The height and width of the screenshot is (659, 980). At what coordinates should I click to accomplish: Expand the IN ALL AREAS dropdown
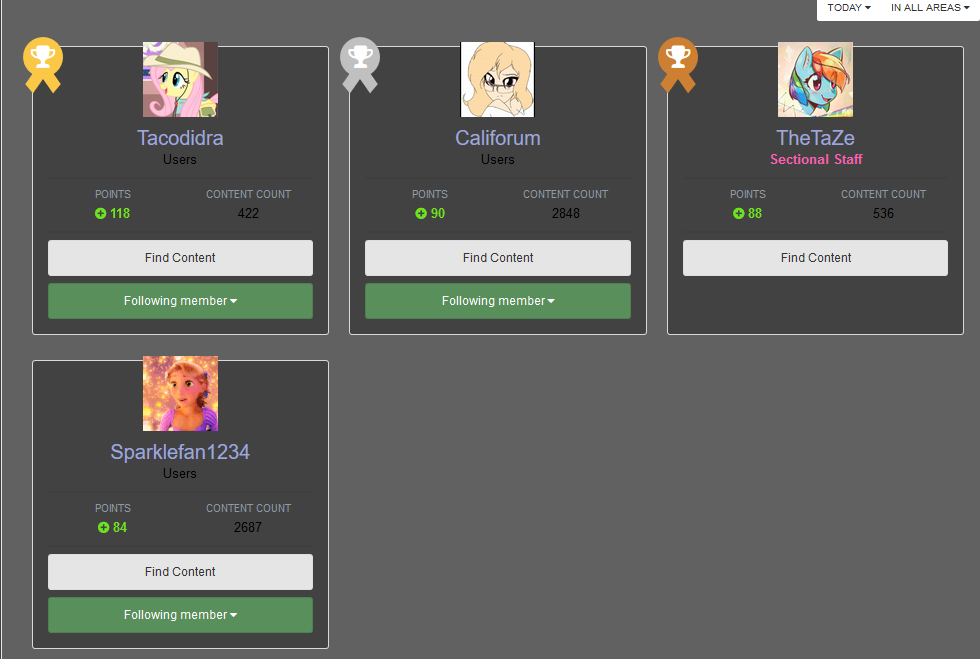pyautogui.click(x=930, y=8)
